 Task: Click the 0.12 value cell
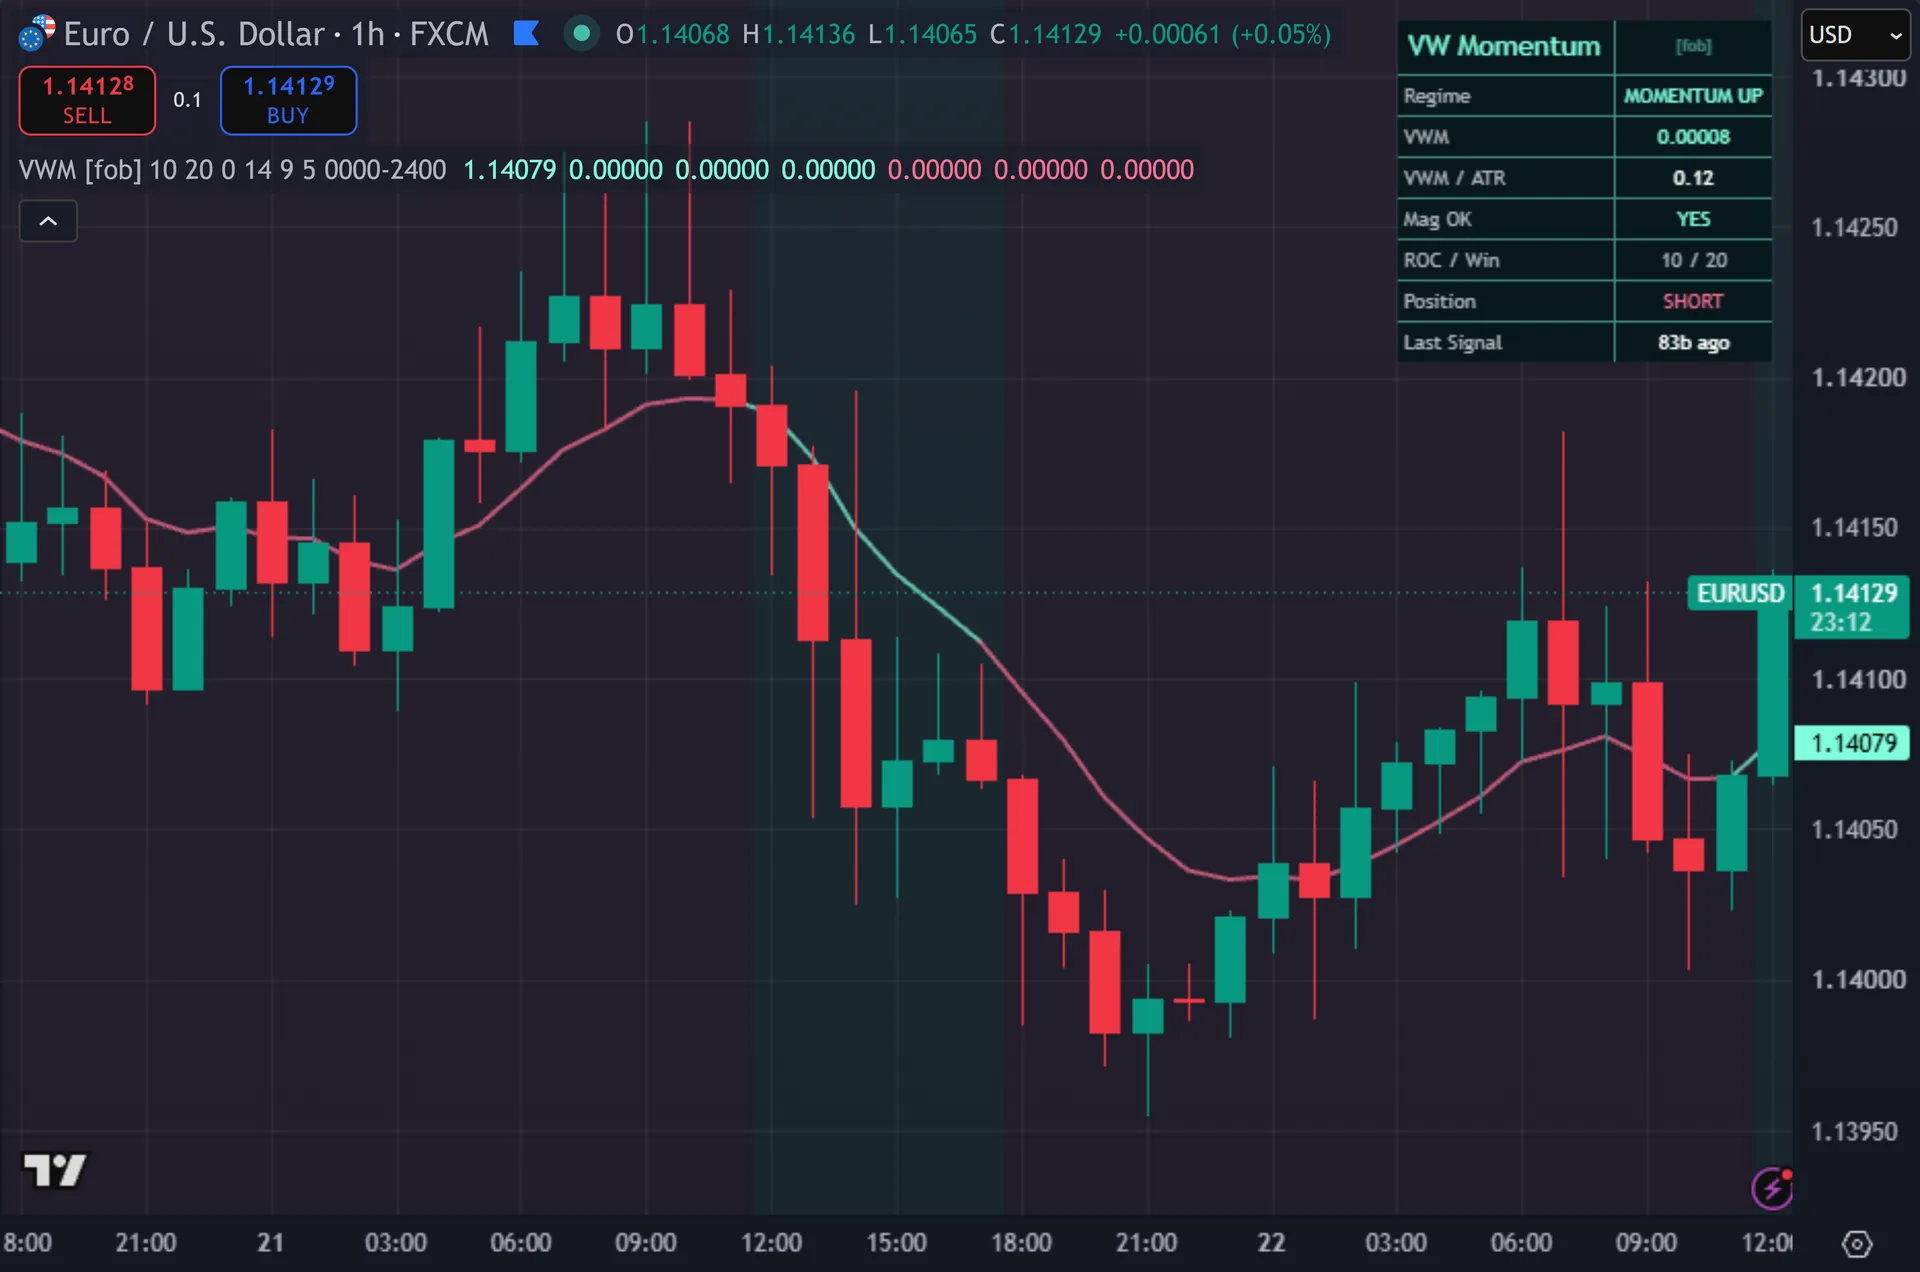[1693, 178]
